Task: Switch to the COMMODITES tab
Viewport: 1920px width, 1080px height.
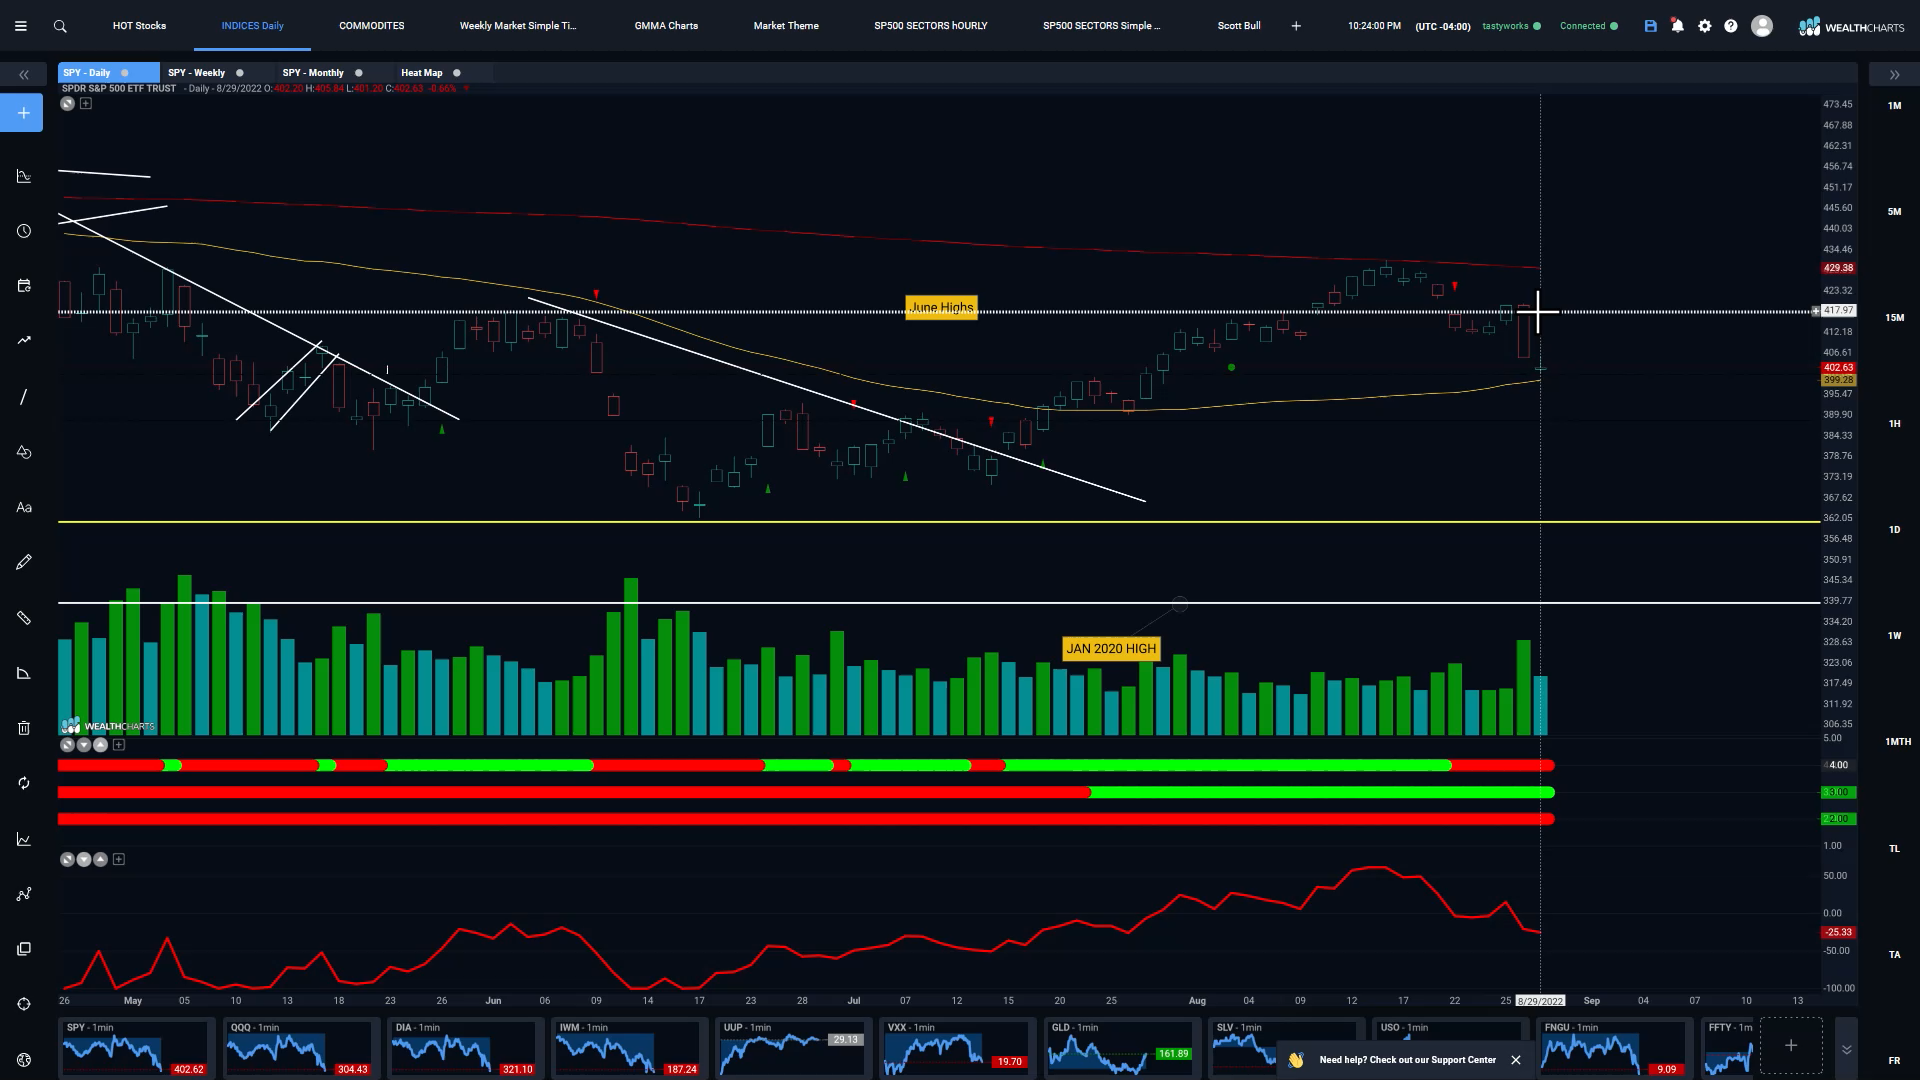Action: click(372, 26)
